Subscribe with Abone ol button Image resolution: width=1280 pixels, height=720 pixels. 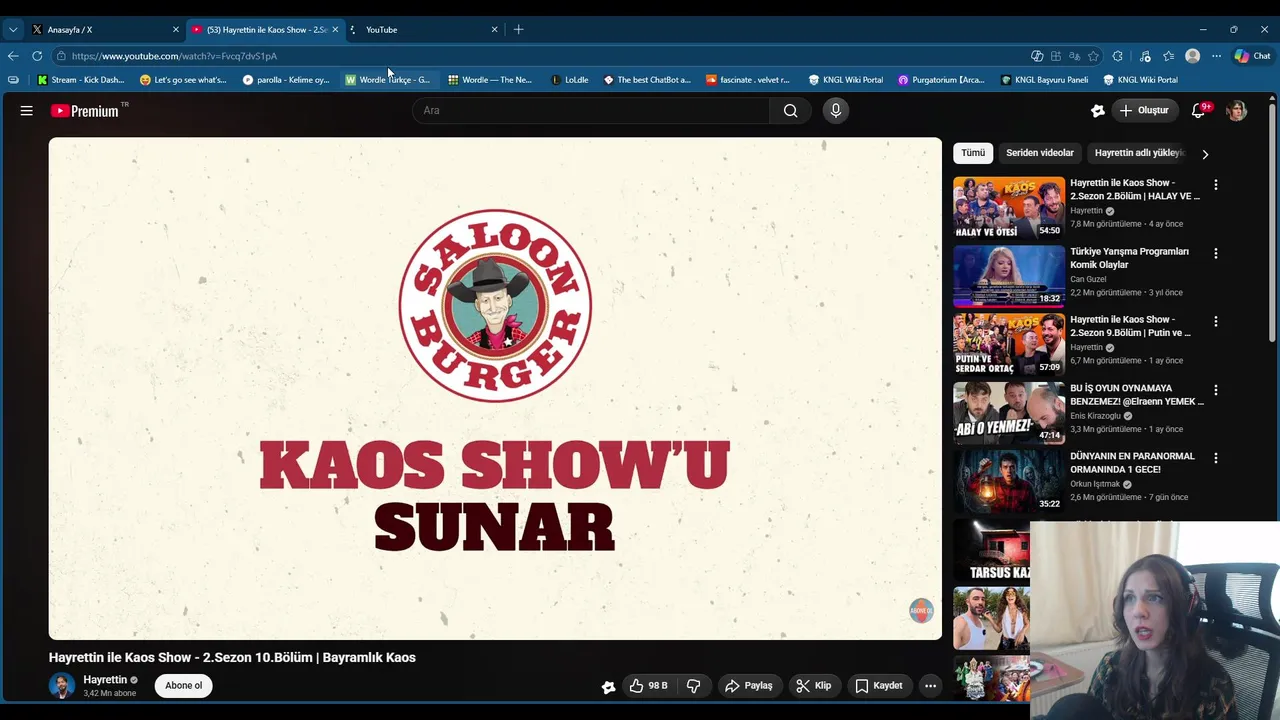coord(183,686)
